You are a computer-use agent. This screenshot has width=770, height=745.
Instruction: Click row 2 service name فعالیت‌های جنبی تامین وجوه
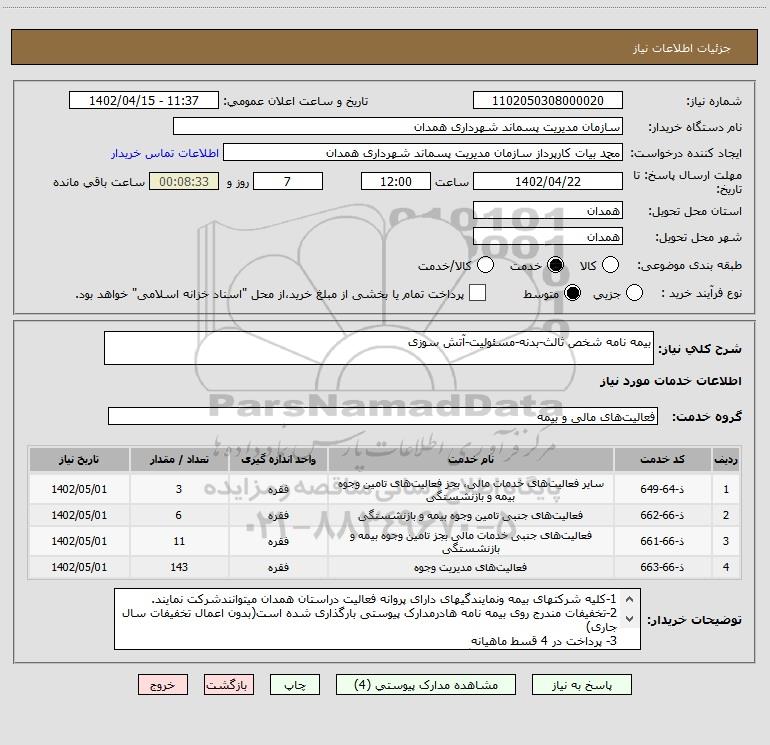point(470,516)
